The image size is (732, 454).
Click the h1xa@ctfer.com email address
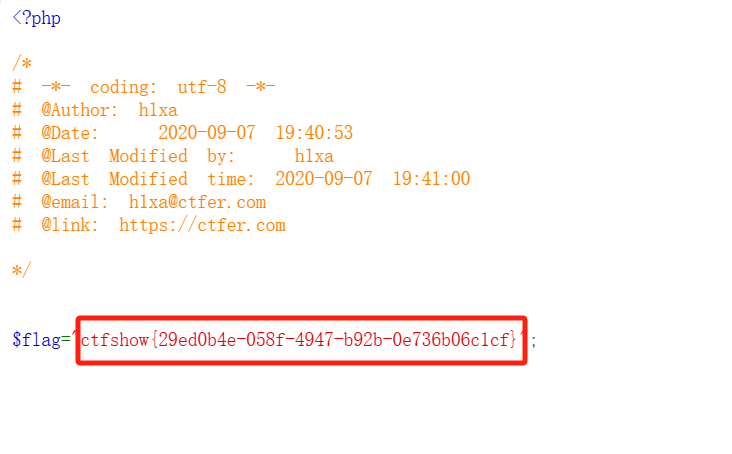coord(197,202)
